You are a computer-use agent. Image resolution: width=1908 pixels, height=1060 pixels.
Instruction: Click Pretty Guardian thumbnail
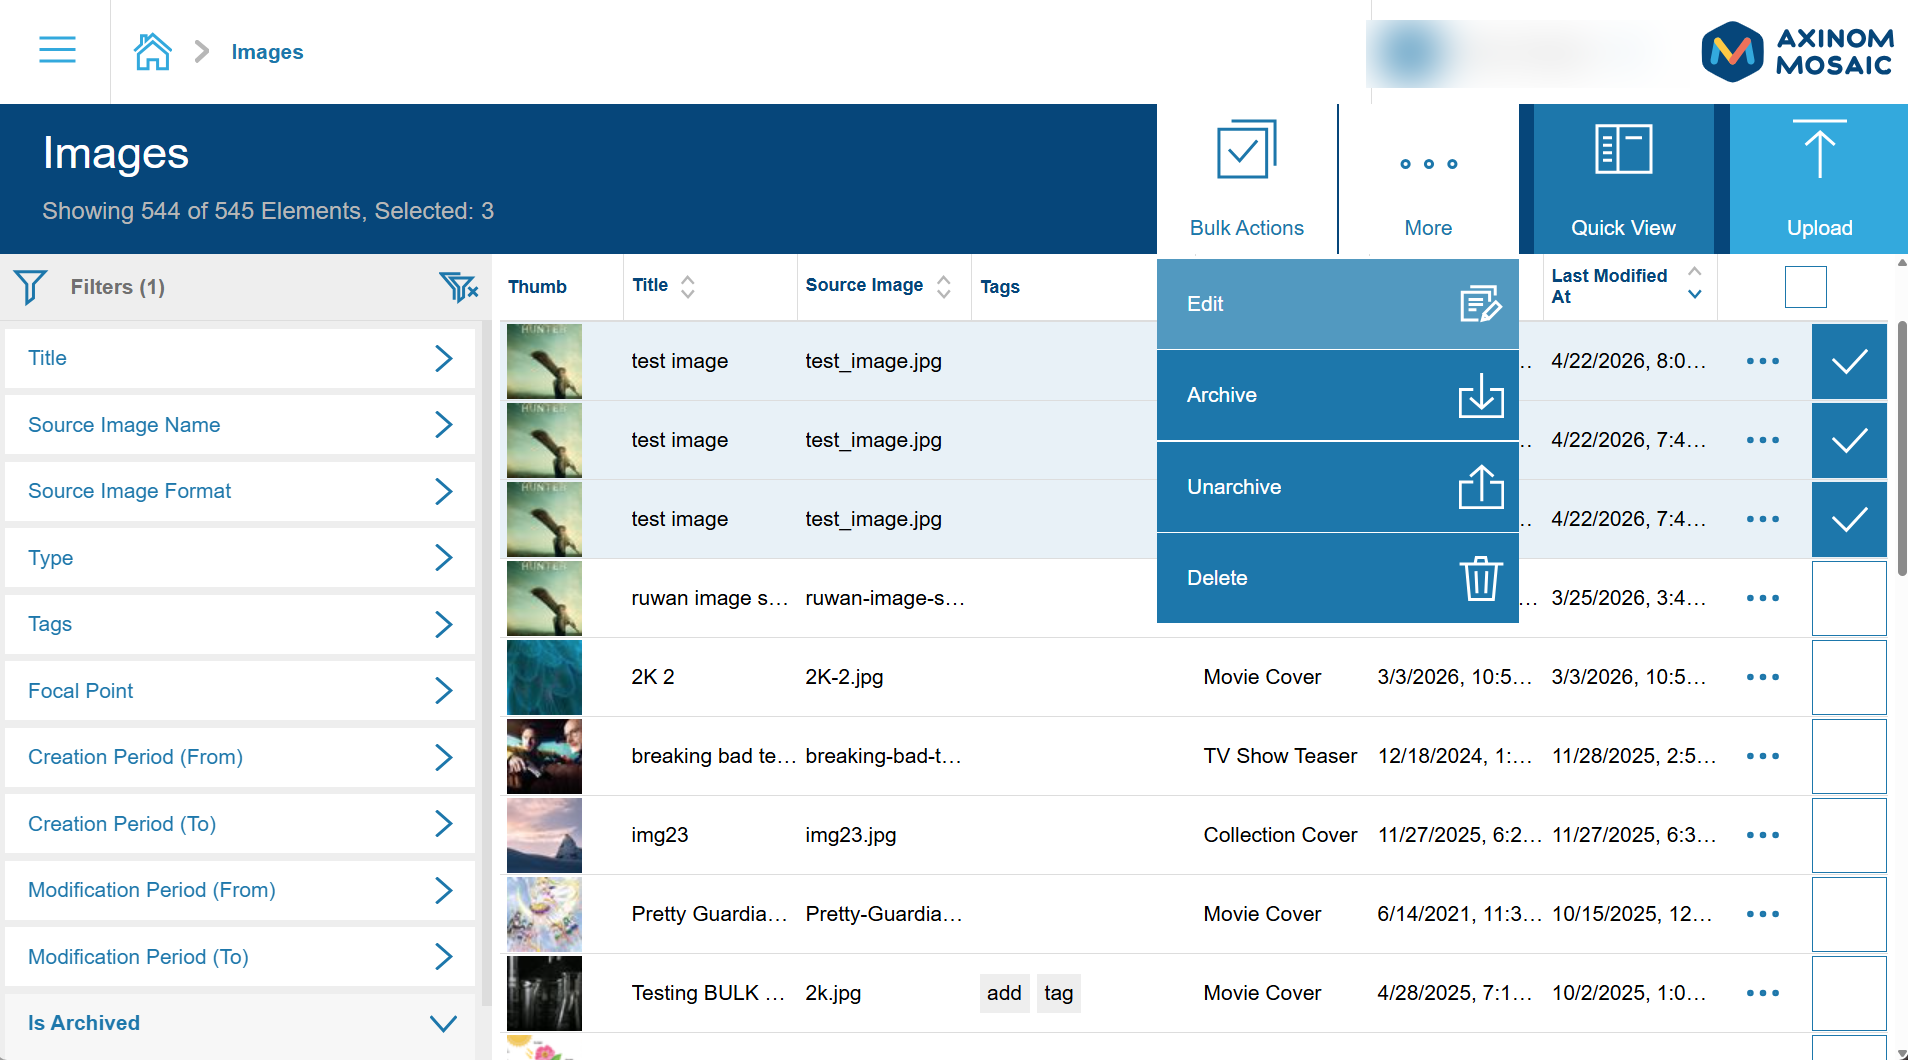click(x=544, y=914)
